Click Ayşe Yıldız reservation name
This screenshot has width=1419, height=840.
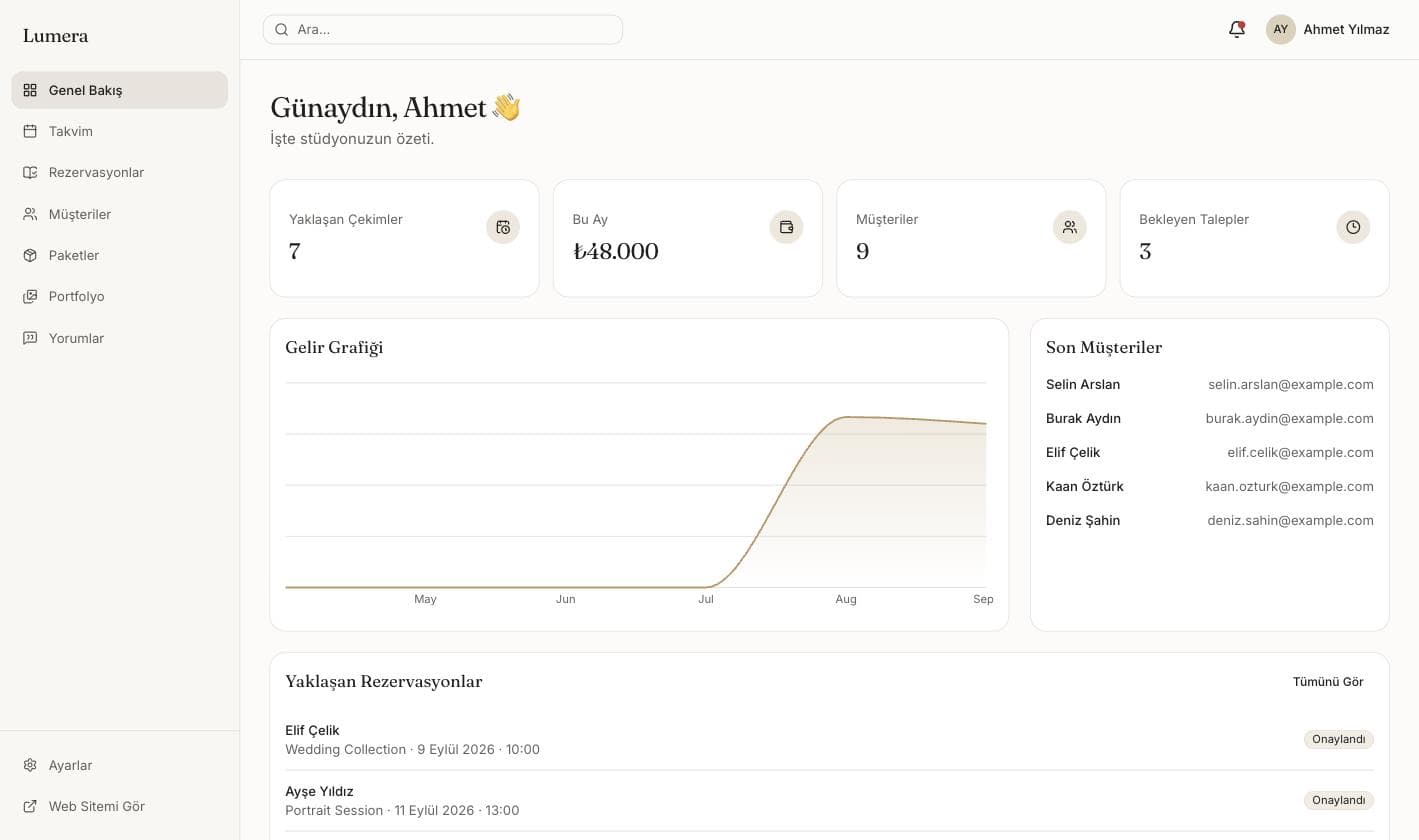point(319,791)
